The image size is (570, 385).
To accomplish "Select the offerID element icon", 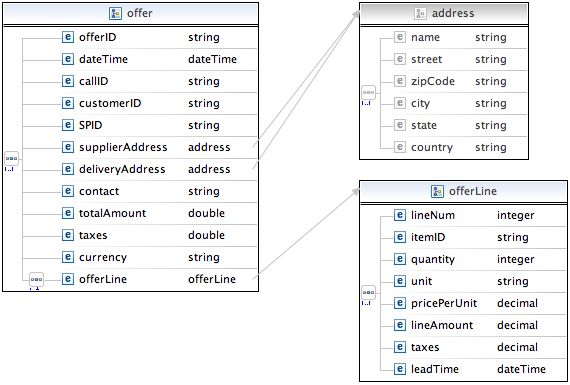I will pos(68,37).
